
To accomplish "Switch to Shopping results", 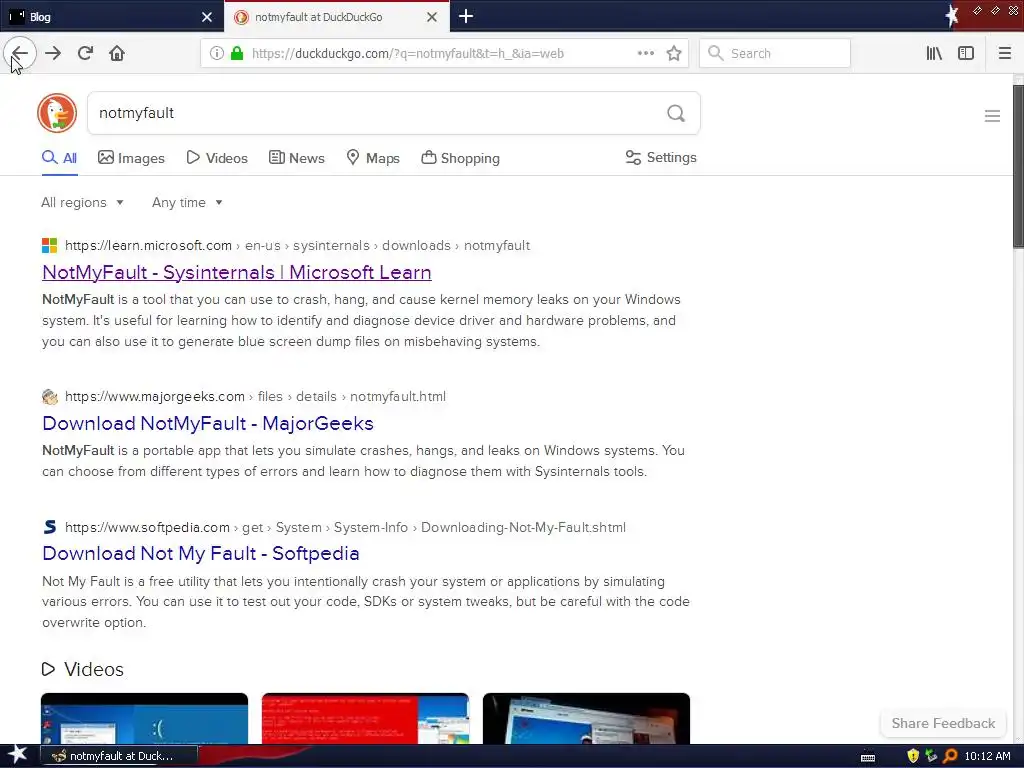I will (x=460, y=158).
